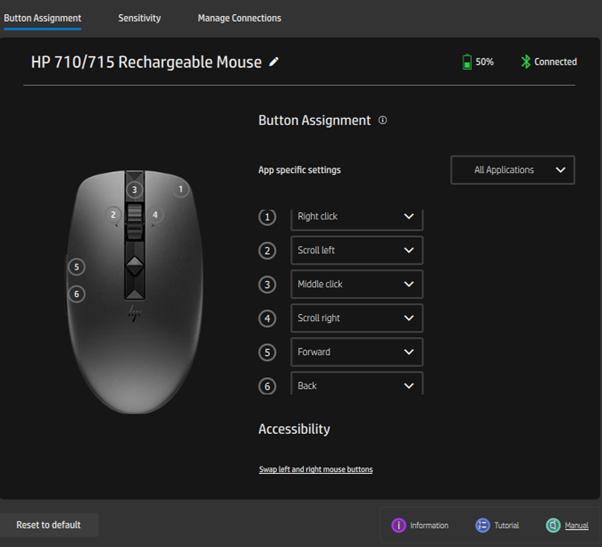Click numbered circle 2 in assignment list
602x547 pixels.
(267, 251)
